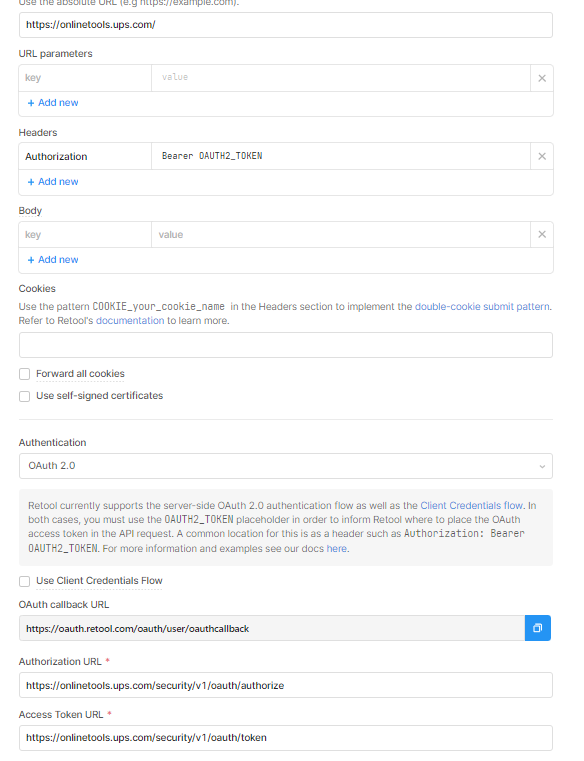The height and width of the screenshot is (761, 584).
Task: Click into the Cookies text input
Action: [285, 345]
